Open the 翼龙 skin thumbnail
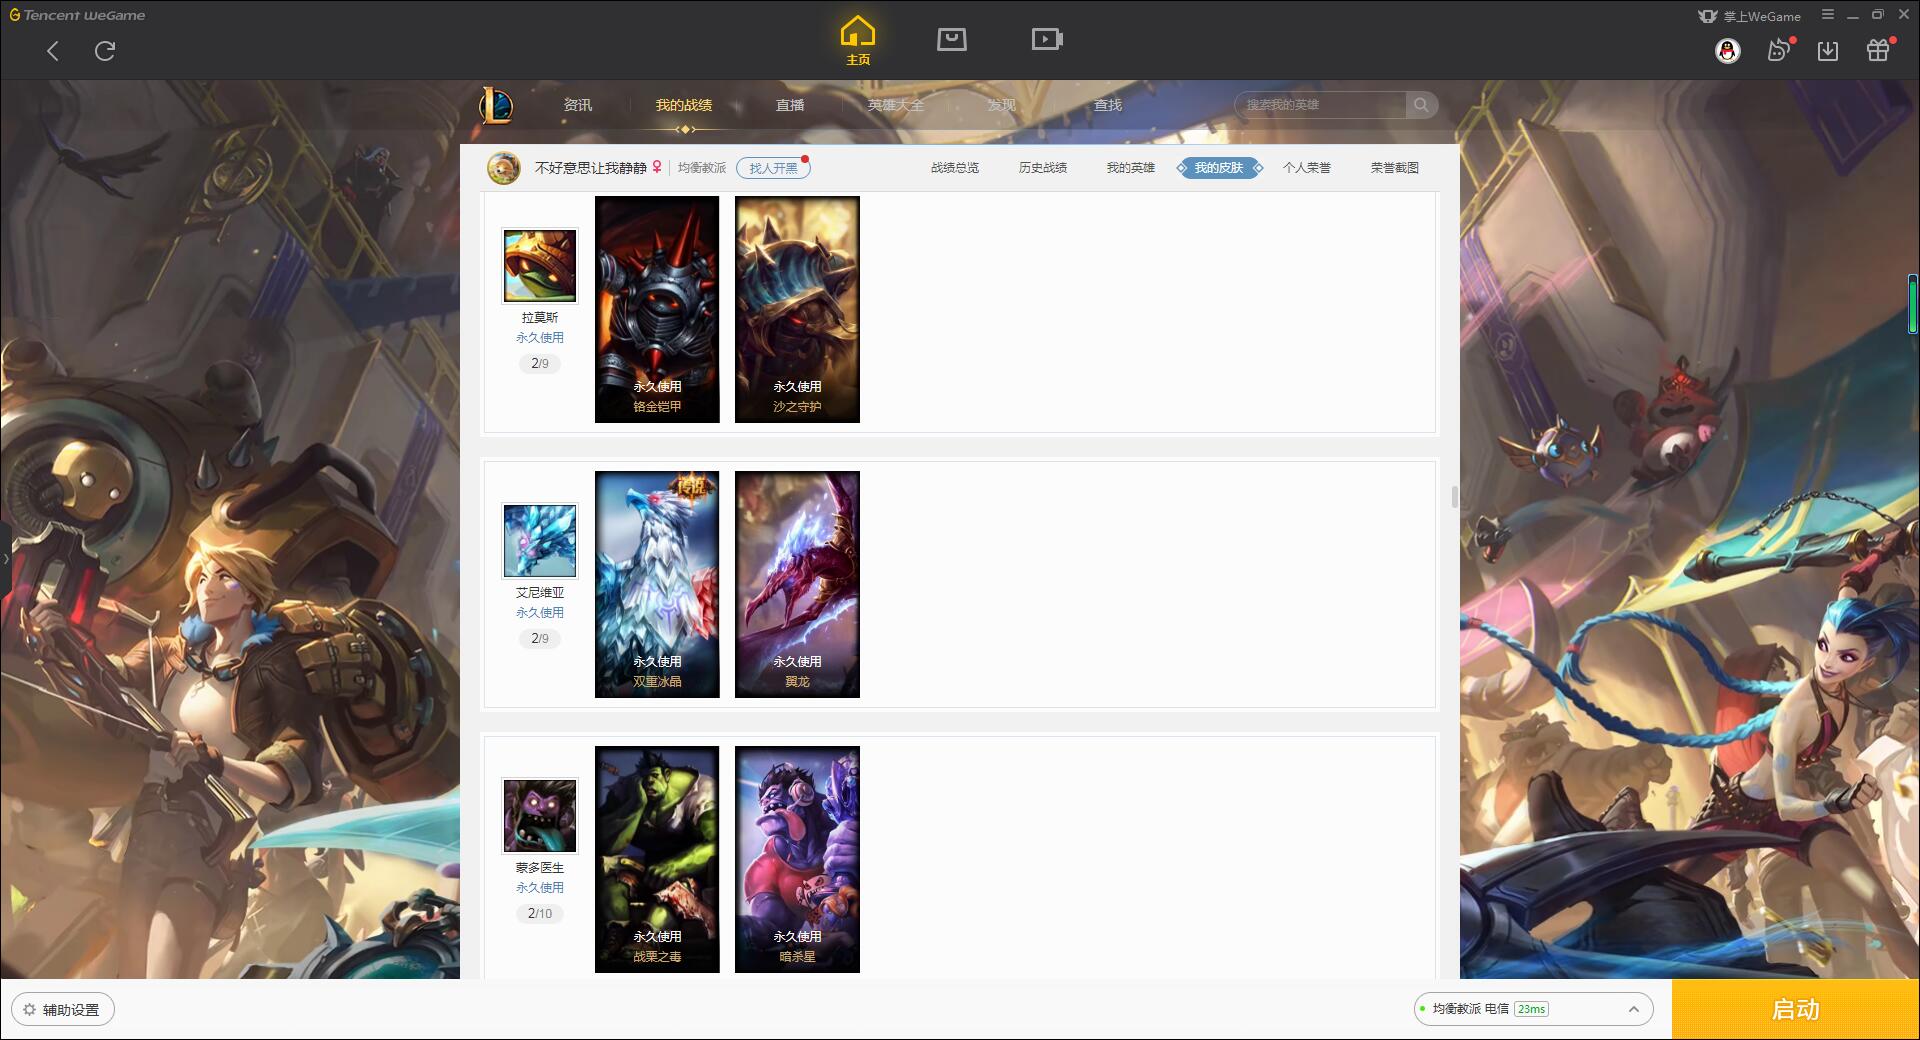The width and height of the screenshot is (1920, 1040). pos(797,584)
